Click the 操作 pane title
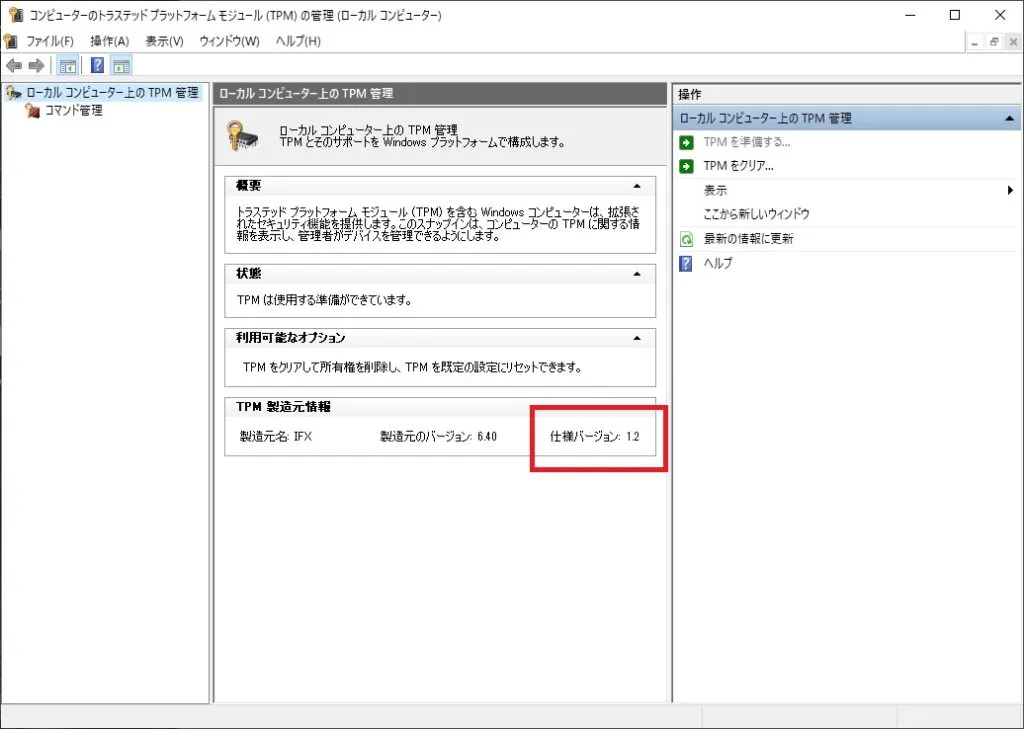The image size is (1024, 729). click(x=690, y=95)
